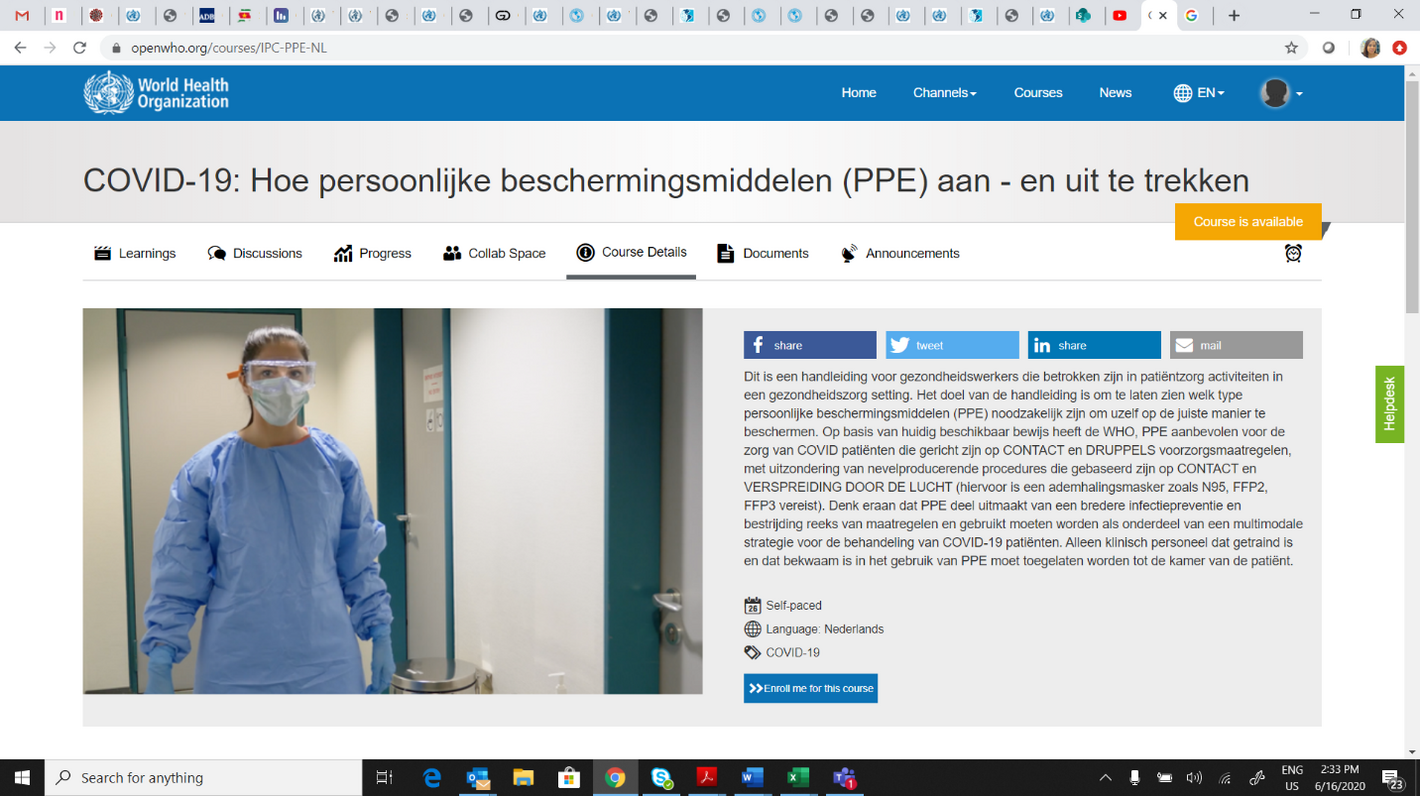Open the Documents tab
1420x796 pixels.
(x=762, y=253)
